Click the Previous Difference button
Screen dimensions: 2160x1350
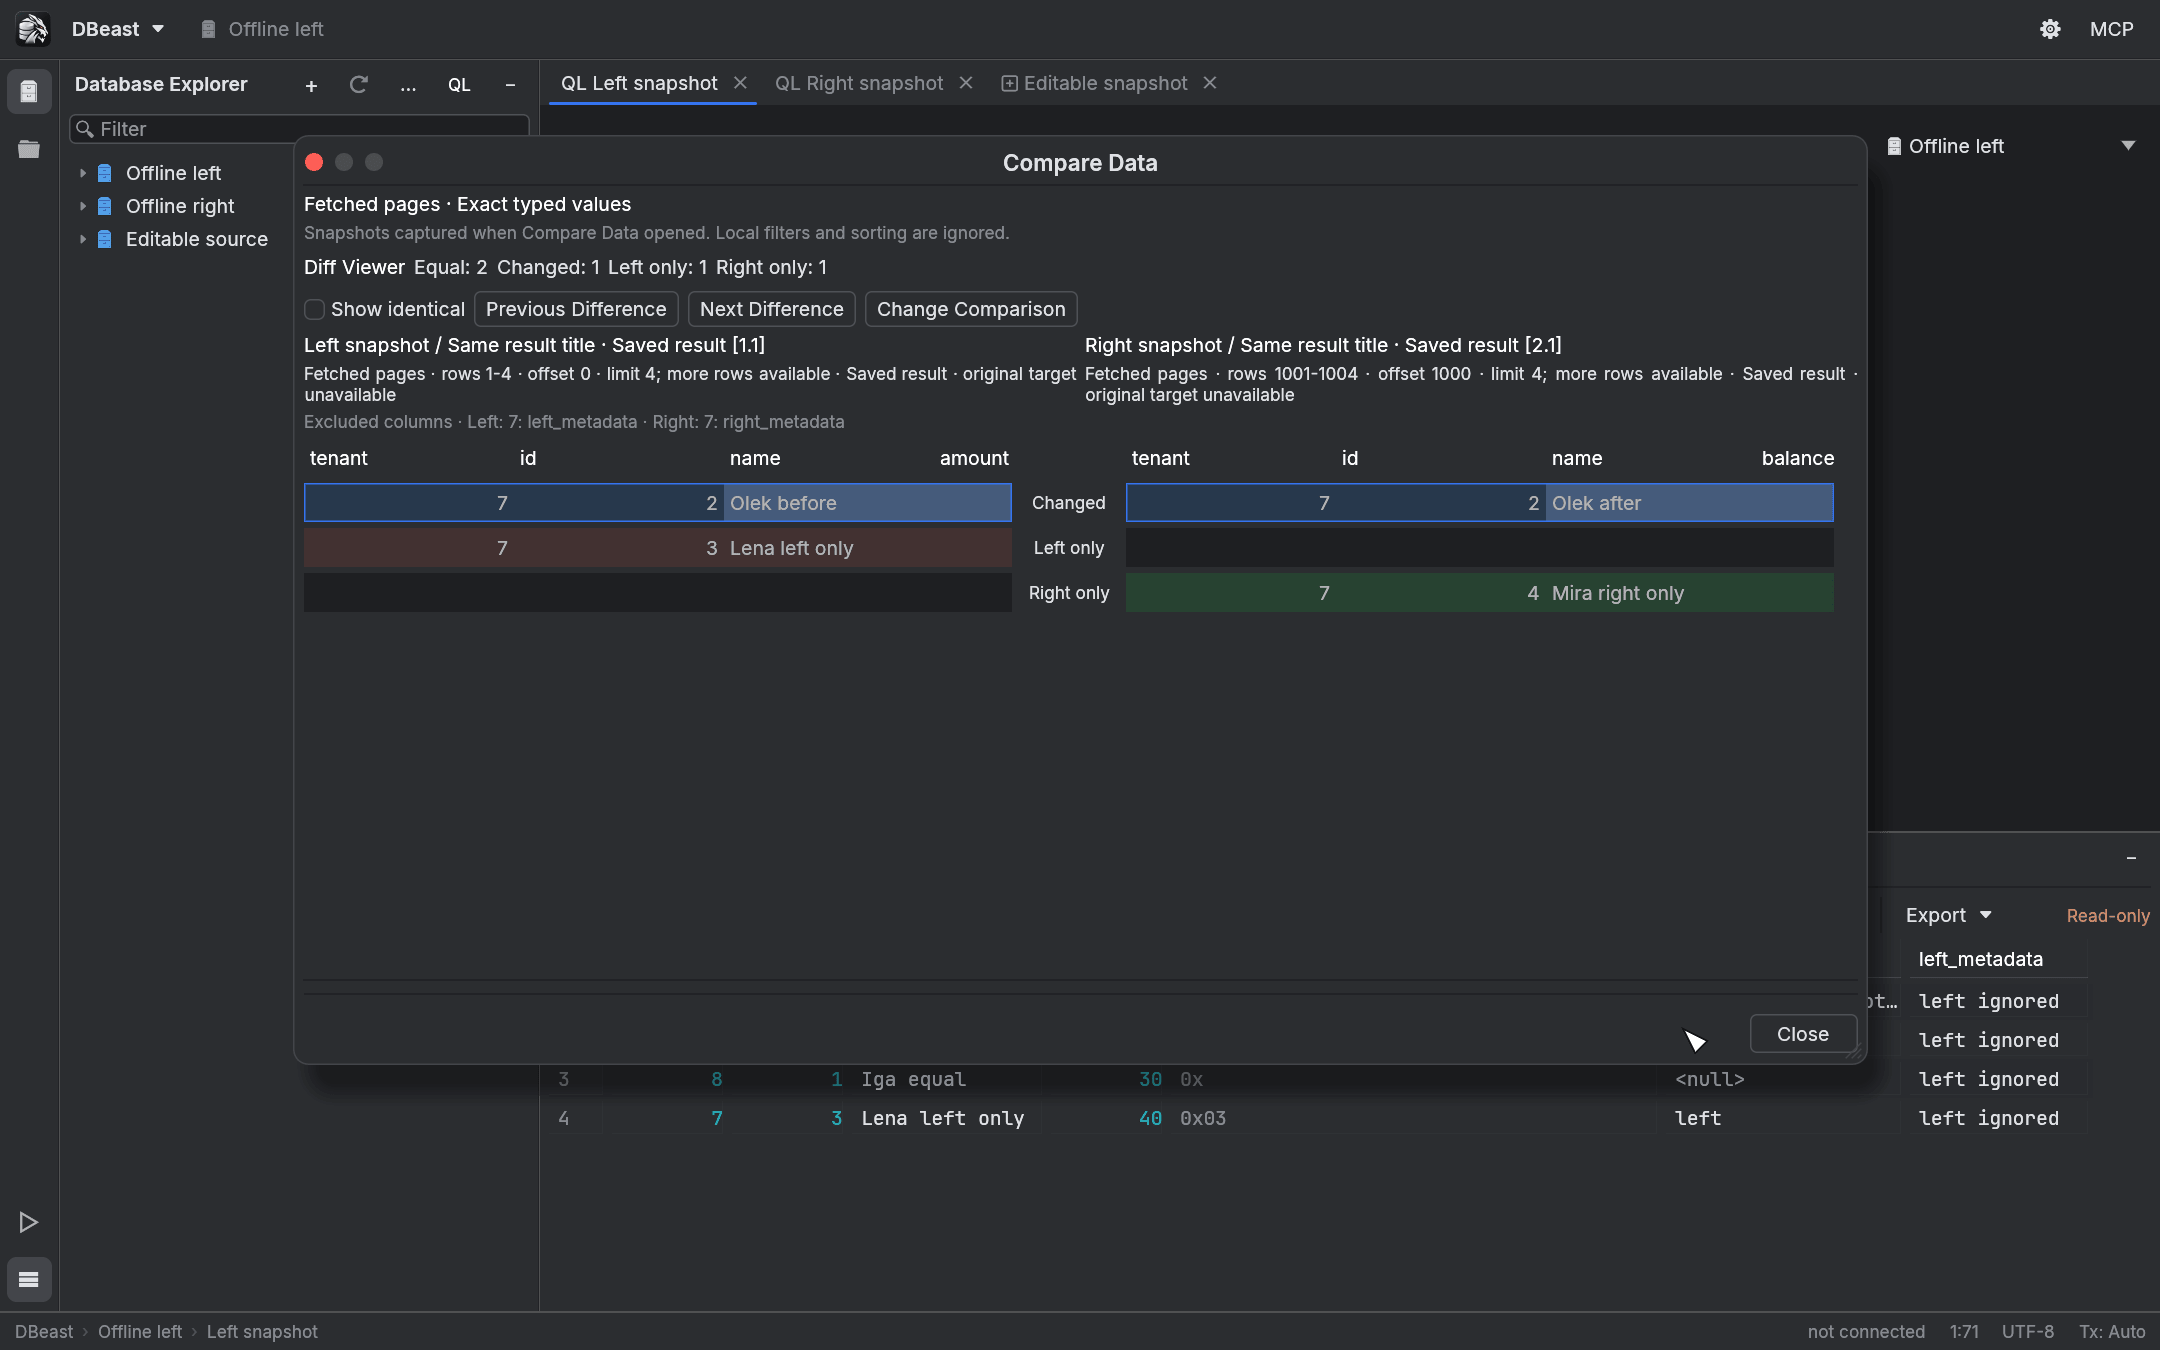[576, 309]
